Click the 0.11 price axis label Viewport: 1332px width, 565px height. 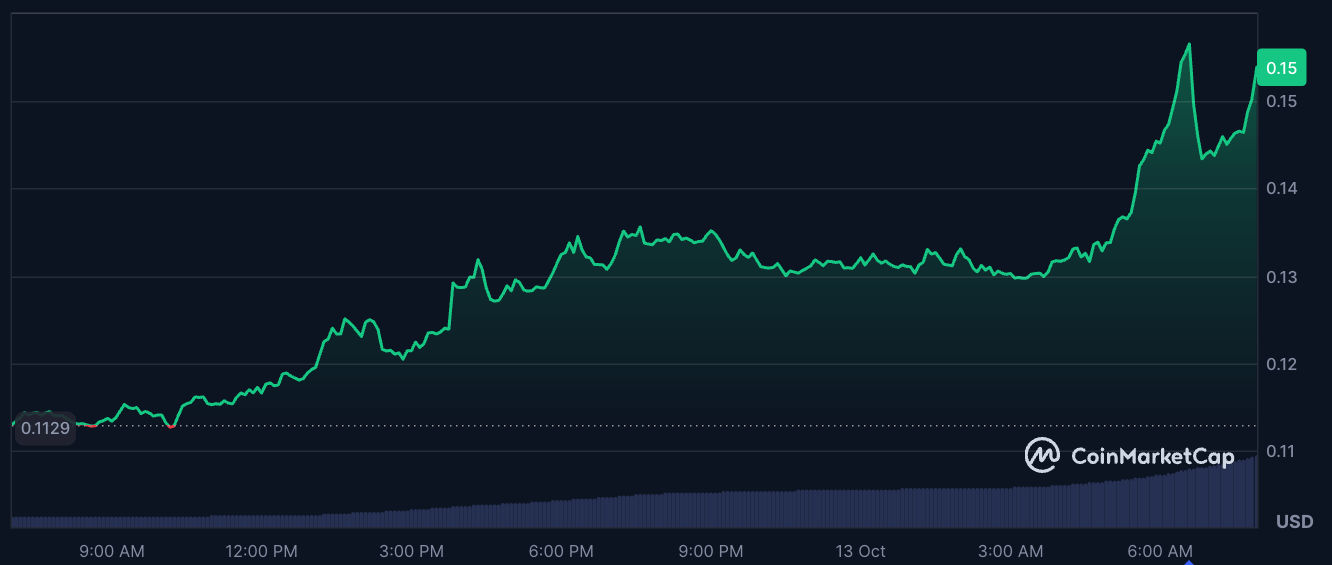click(1281, 452)
